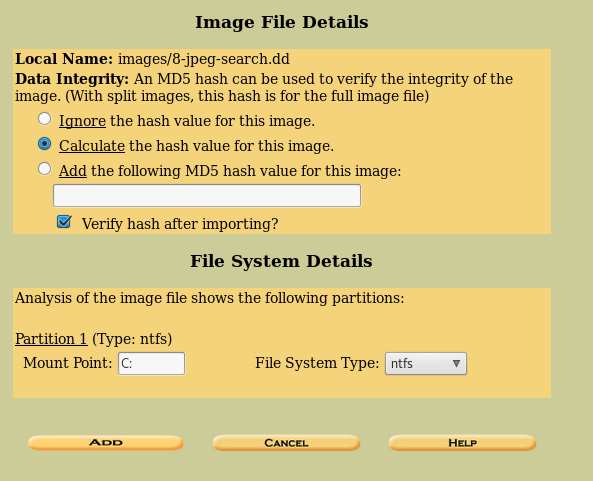Select Calculate the hash value radio button
593x481 pixels.
click(45, 144)
